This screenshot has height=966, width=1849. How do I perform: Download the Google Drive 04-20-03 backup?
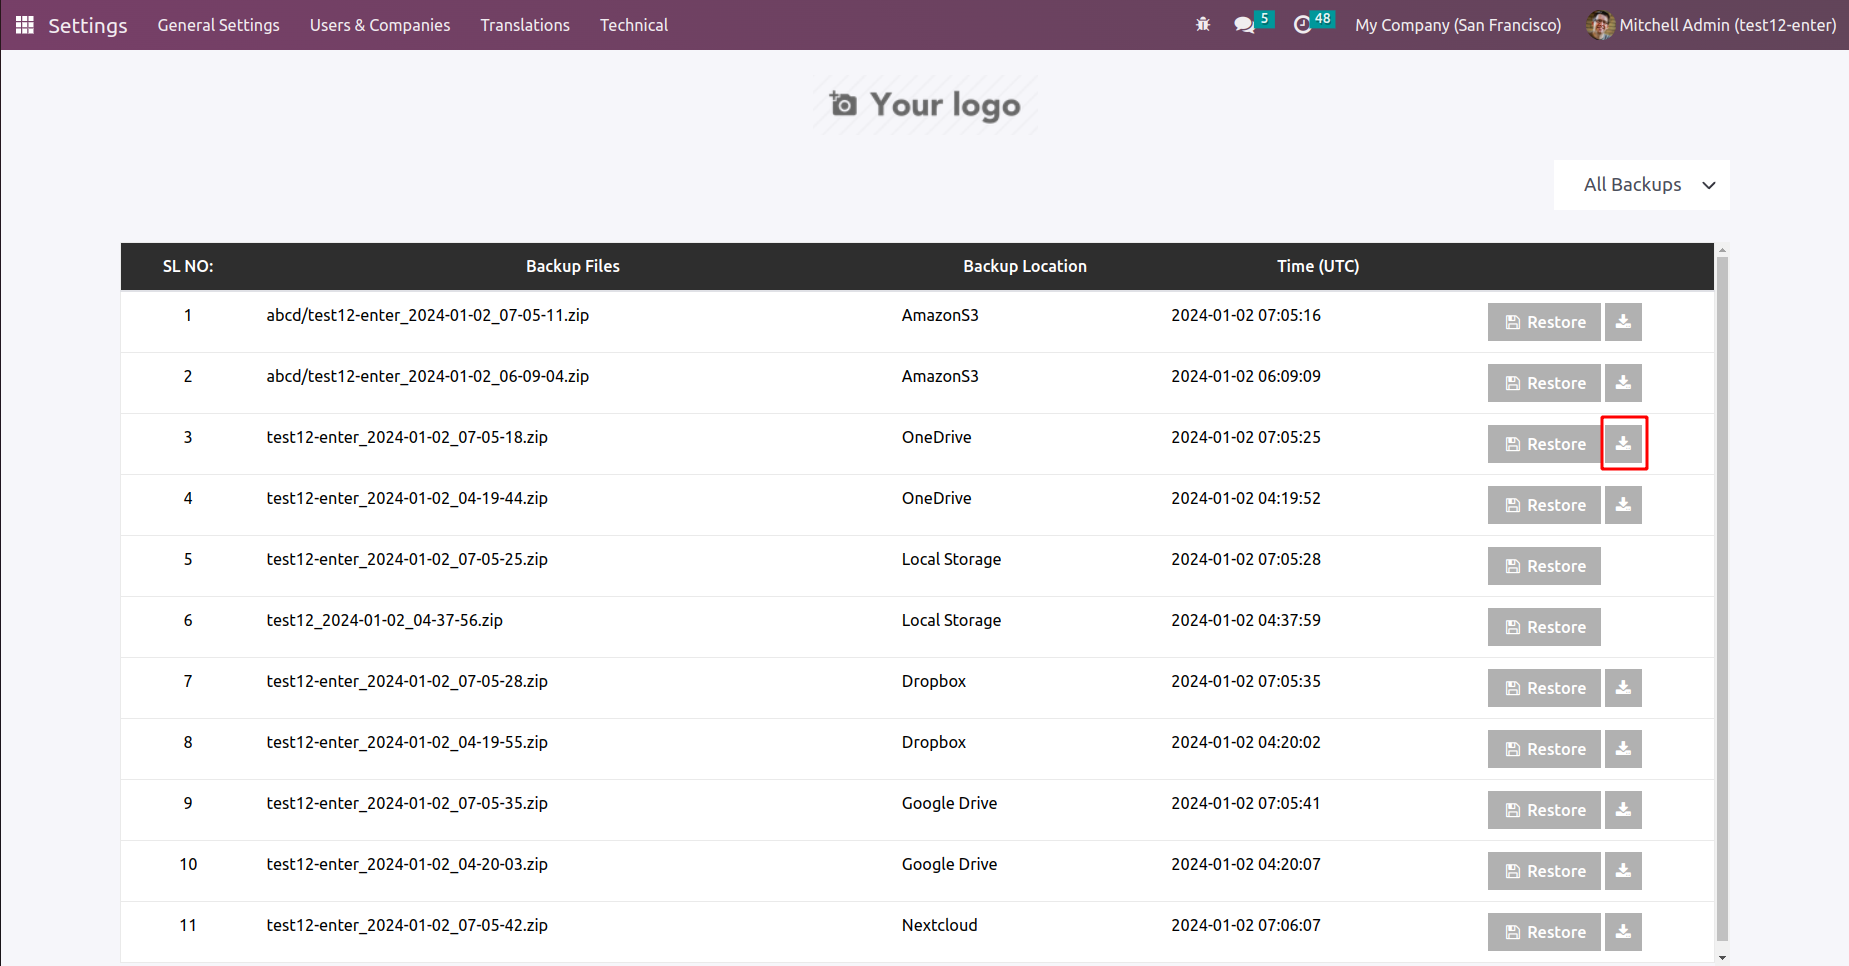pos(1623,871)
